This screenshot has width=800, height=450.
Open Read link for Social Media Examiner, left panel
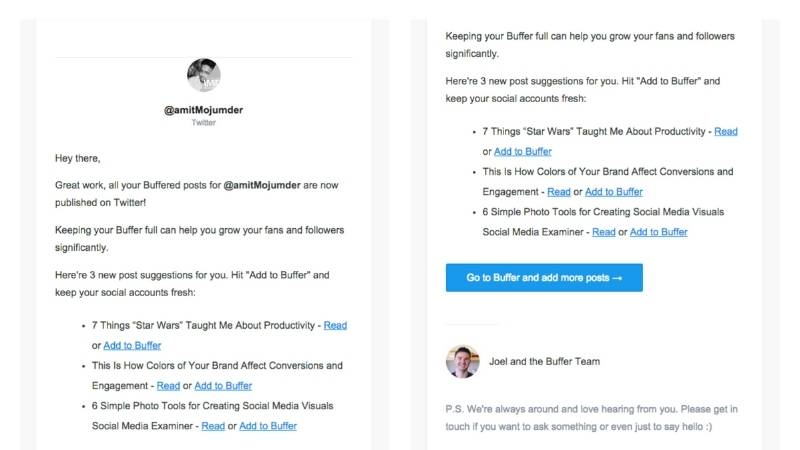pos(213,426)
